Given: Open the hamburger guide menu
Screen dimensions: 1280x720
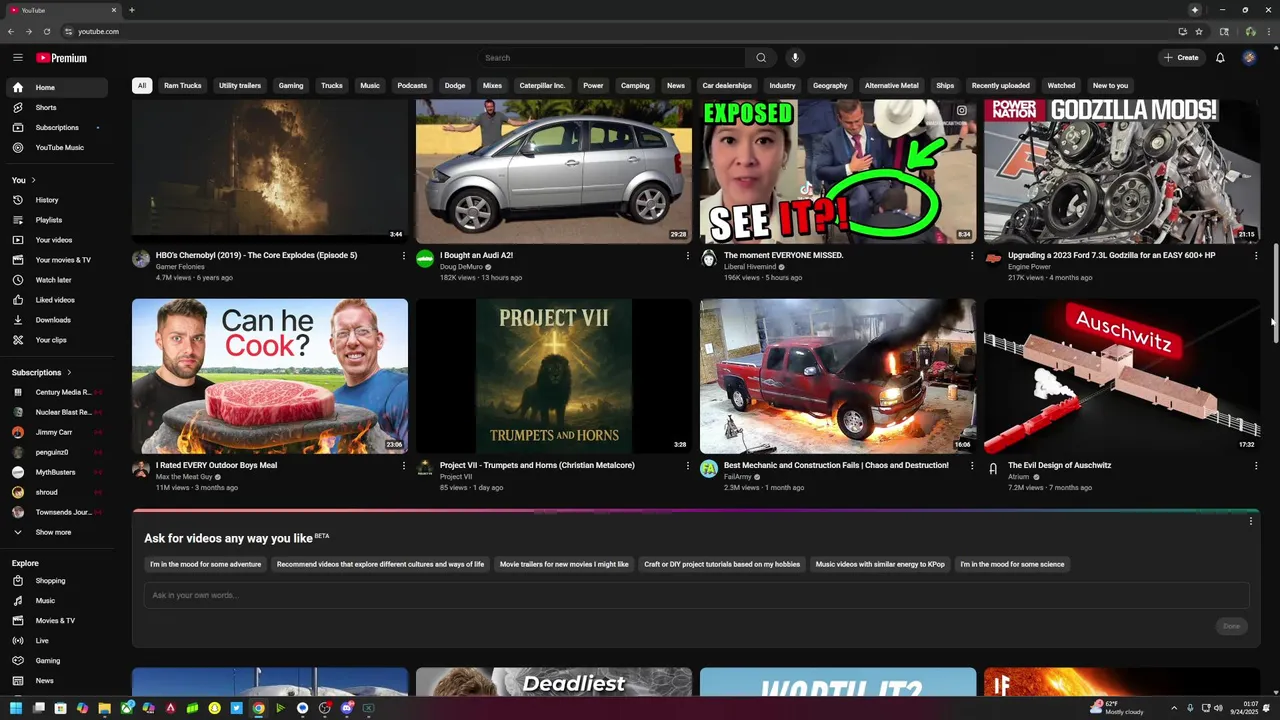Looking at the screenshot, I should click(x=17, y=58).
